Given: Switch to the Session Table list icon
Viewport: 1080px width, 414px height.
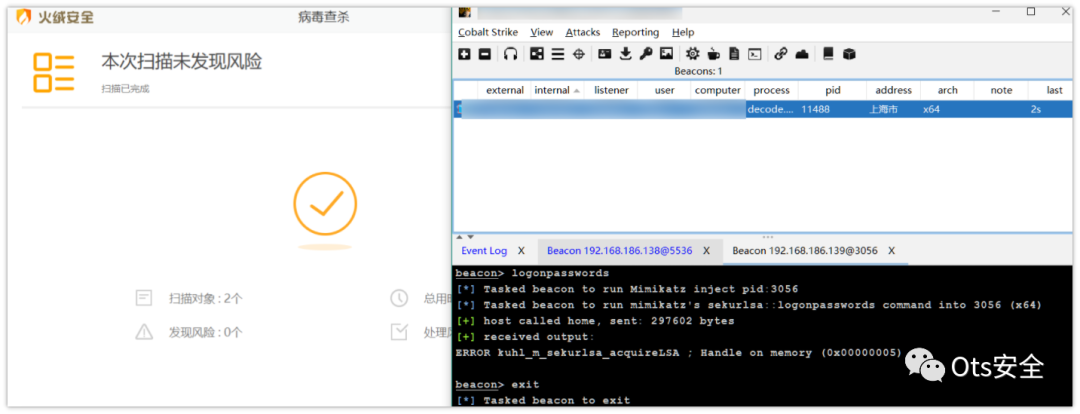Looking at the screenshot, I should click(557, 54).
